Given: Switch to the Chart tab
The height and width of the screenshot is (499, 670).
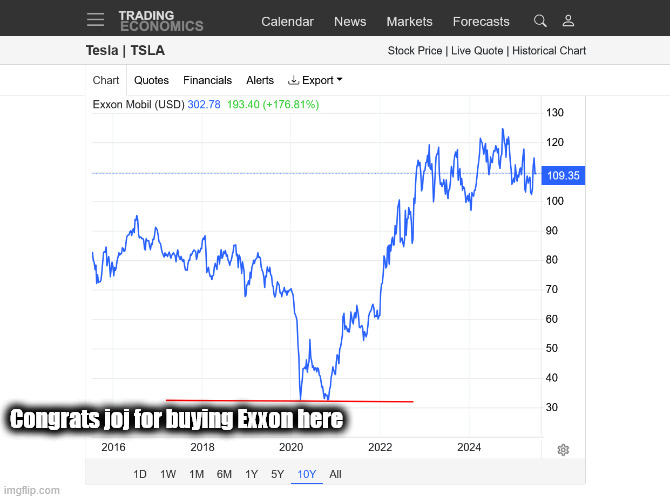Looking at the screenshot, I should coord(106,80).
